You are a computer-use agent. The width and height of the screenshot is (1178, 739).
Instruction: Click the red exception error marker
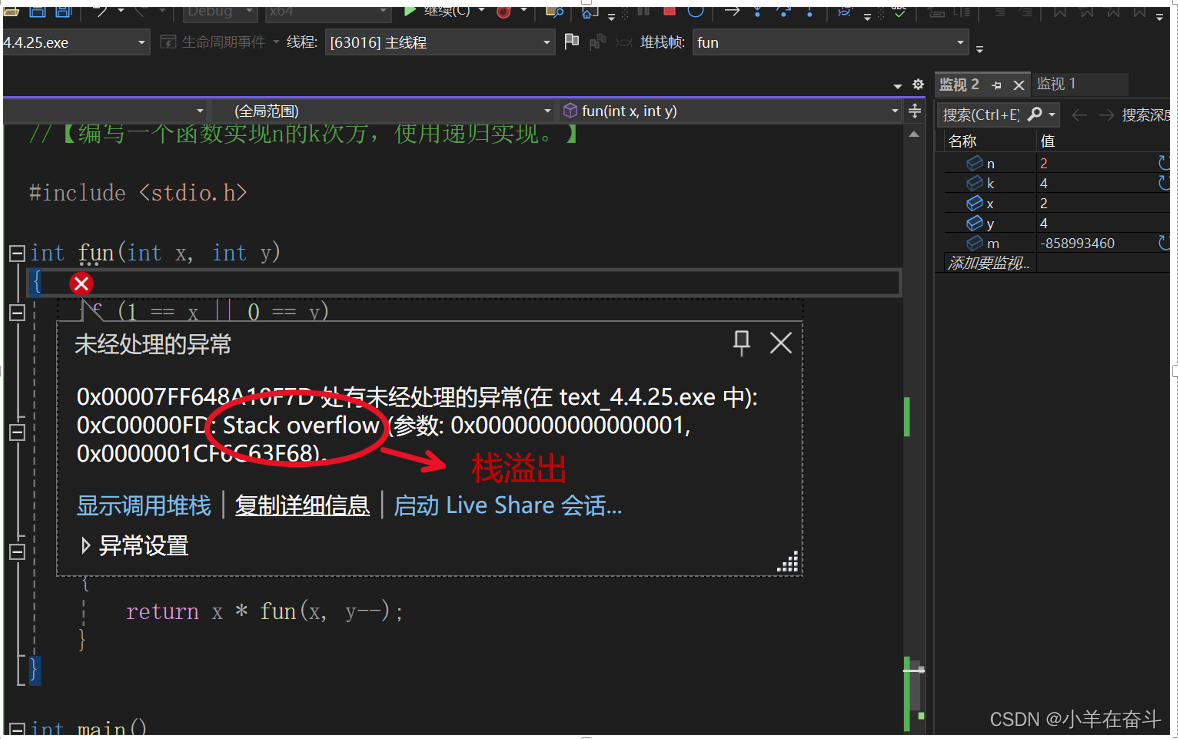point(81,283)
